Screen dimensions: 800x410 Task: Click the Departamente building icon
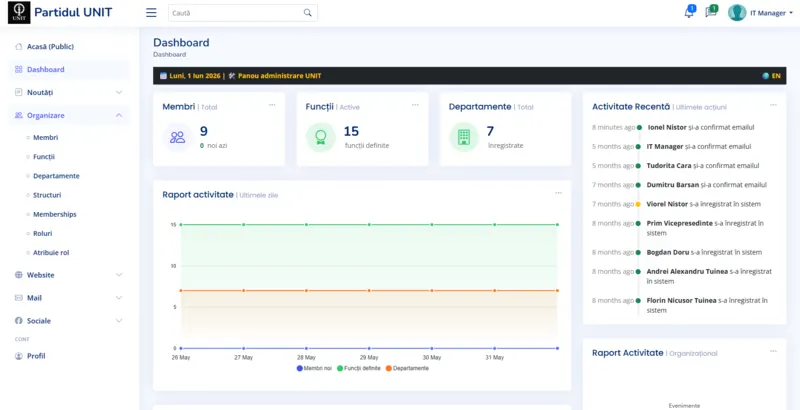pos(464,137)
